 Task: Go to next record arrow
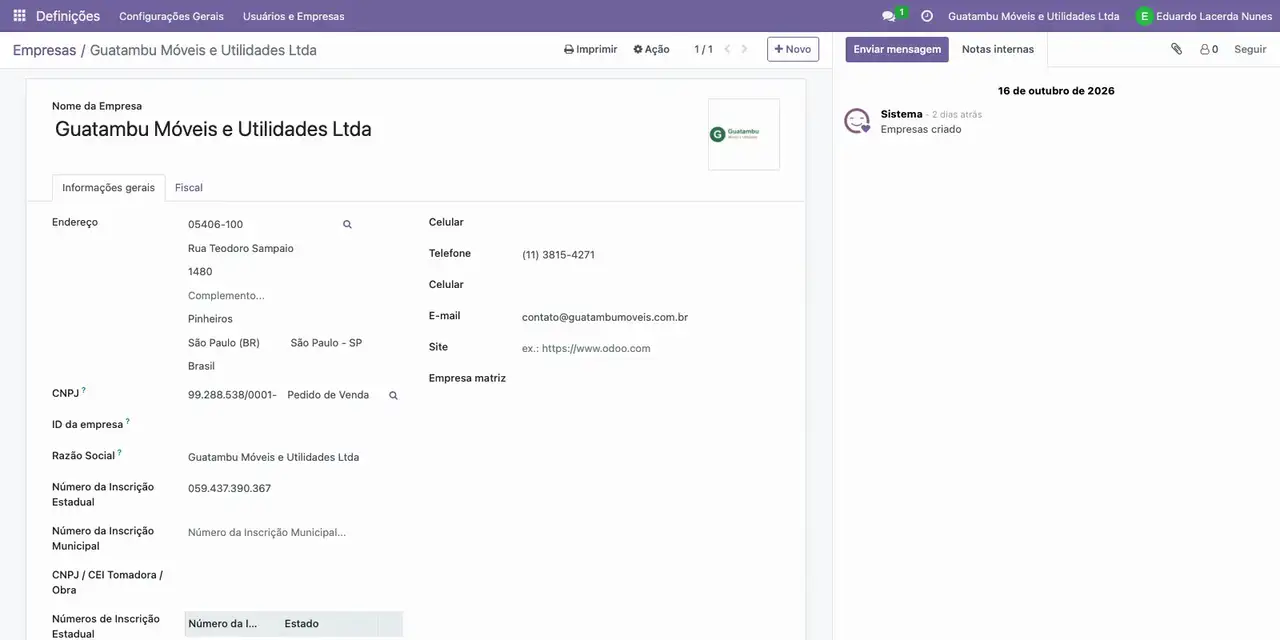pyautogui.click(x=744, y=49)
